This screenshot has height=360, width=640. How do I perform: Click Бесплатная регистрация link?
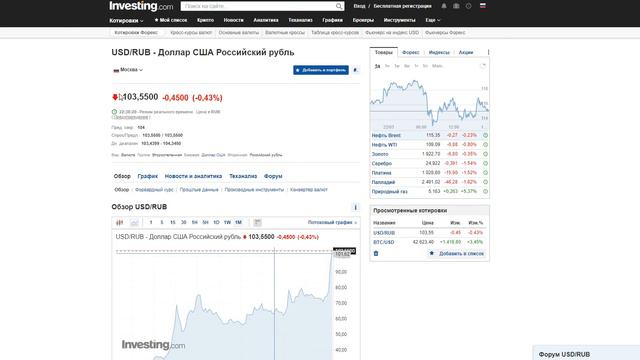click(402, 6)
